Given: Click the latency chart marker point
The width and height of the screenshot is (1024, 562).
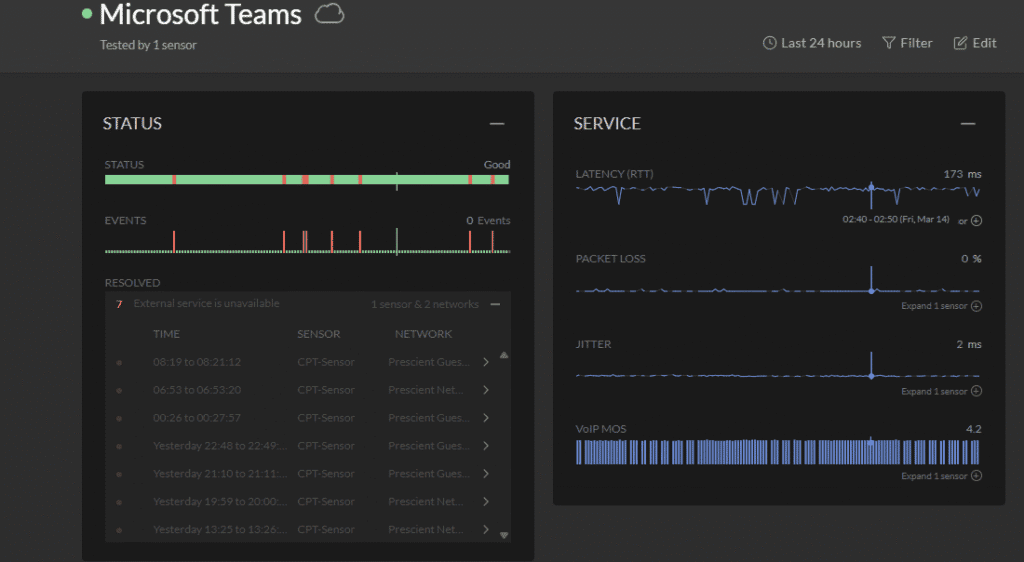Looking at the screenshot, I should (871, 188).
